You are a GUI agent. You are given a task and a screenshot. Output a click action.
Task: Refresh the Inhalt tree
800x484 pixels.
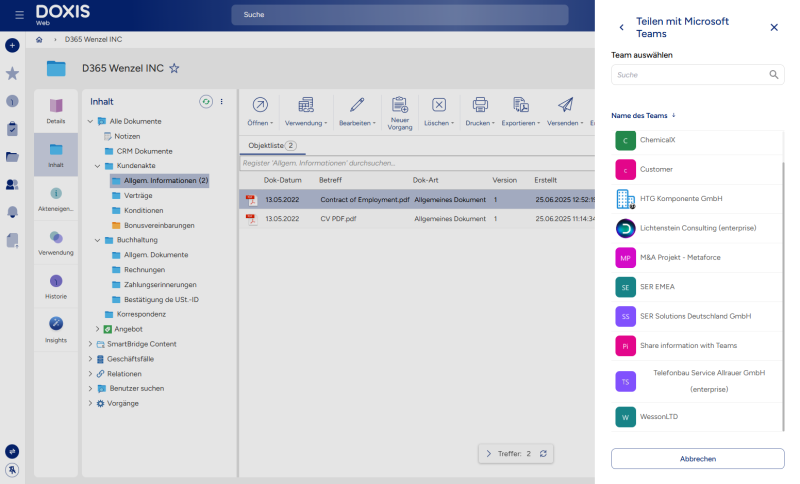[x=206, y=101]
